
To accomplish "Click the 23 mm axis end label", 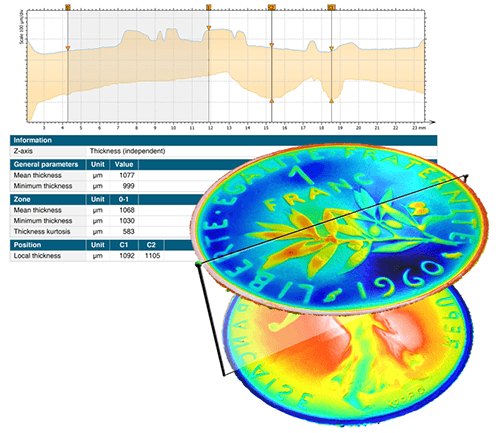I will click(419, 128).
